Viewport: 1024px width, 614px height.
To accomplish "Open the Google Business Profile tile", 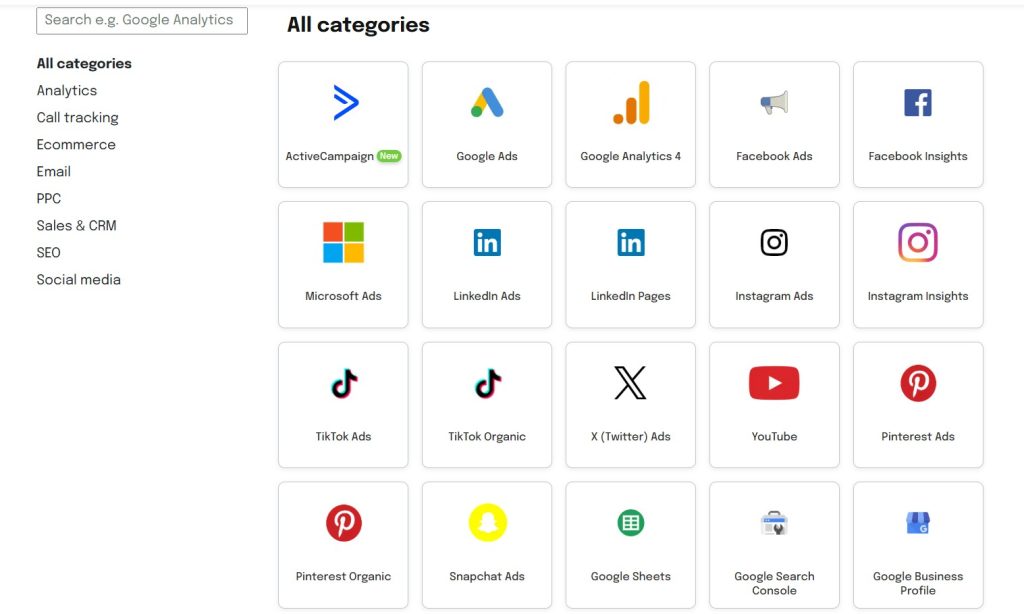I will click(918, 543).
